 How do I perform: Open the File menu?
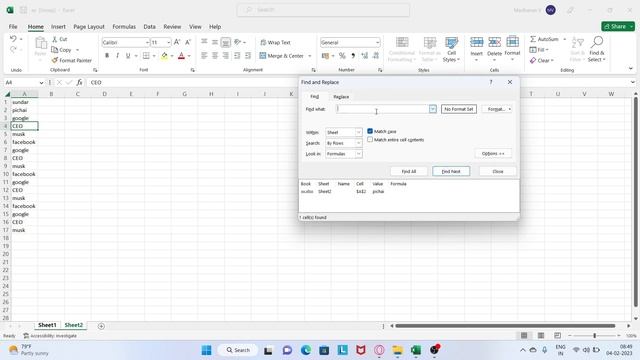click(x=13, y=27)
